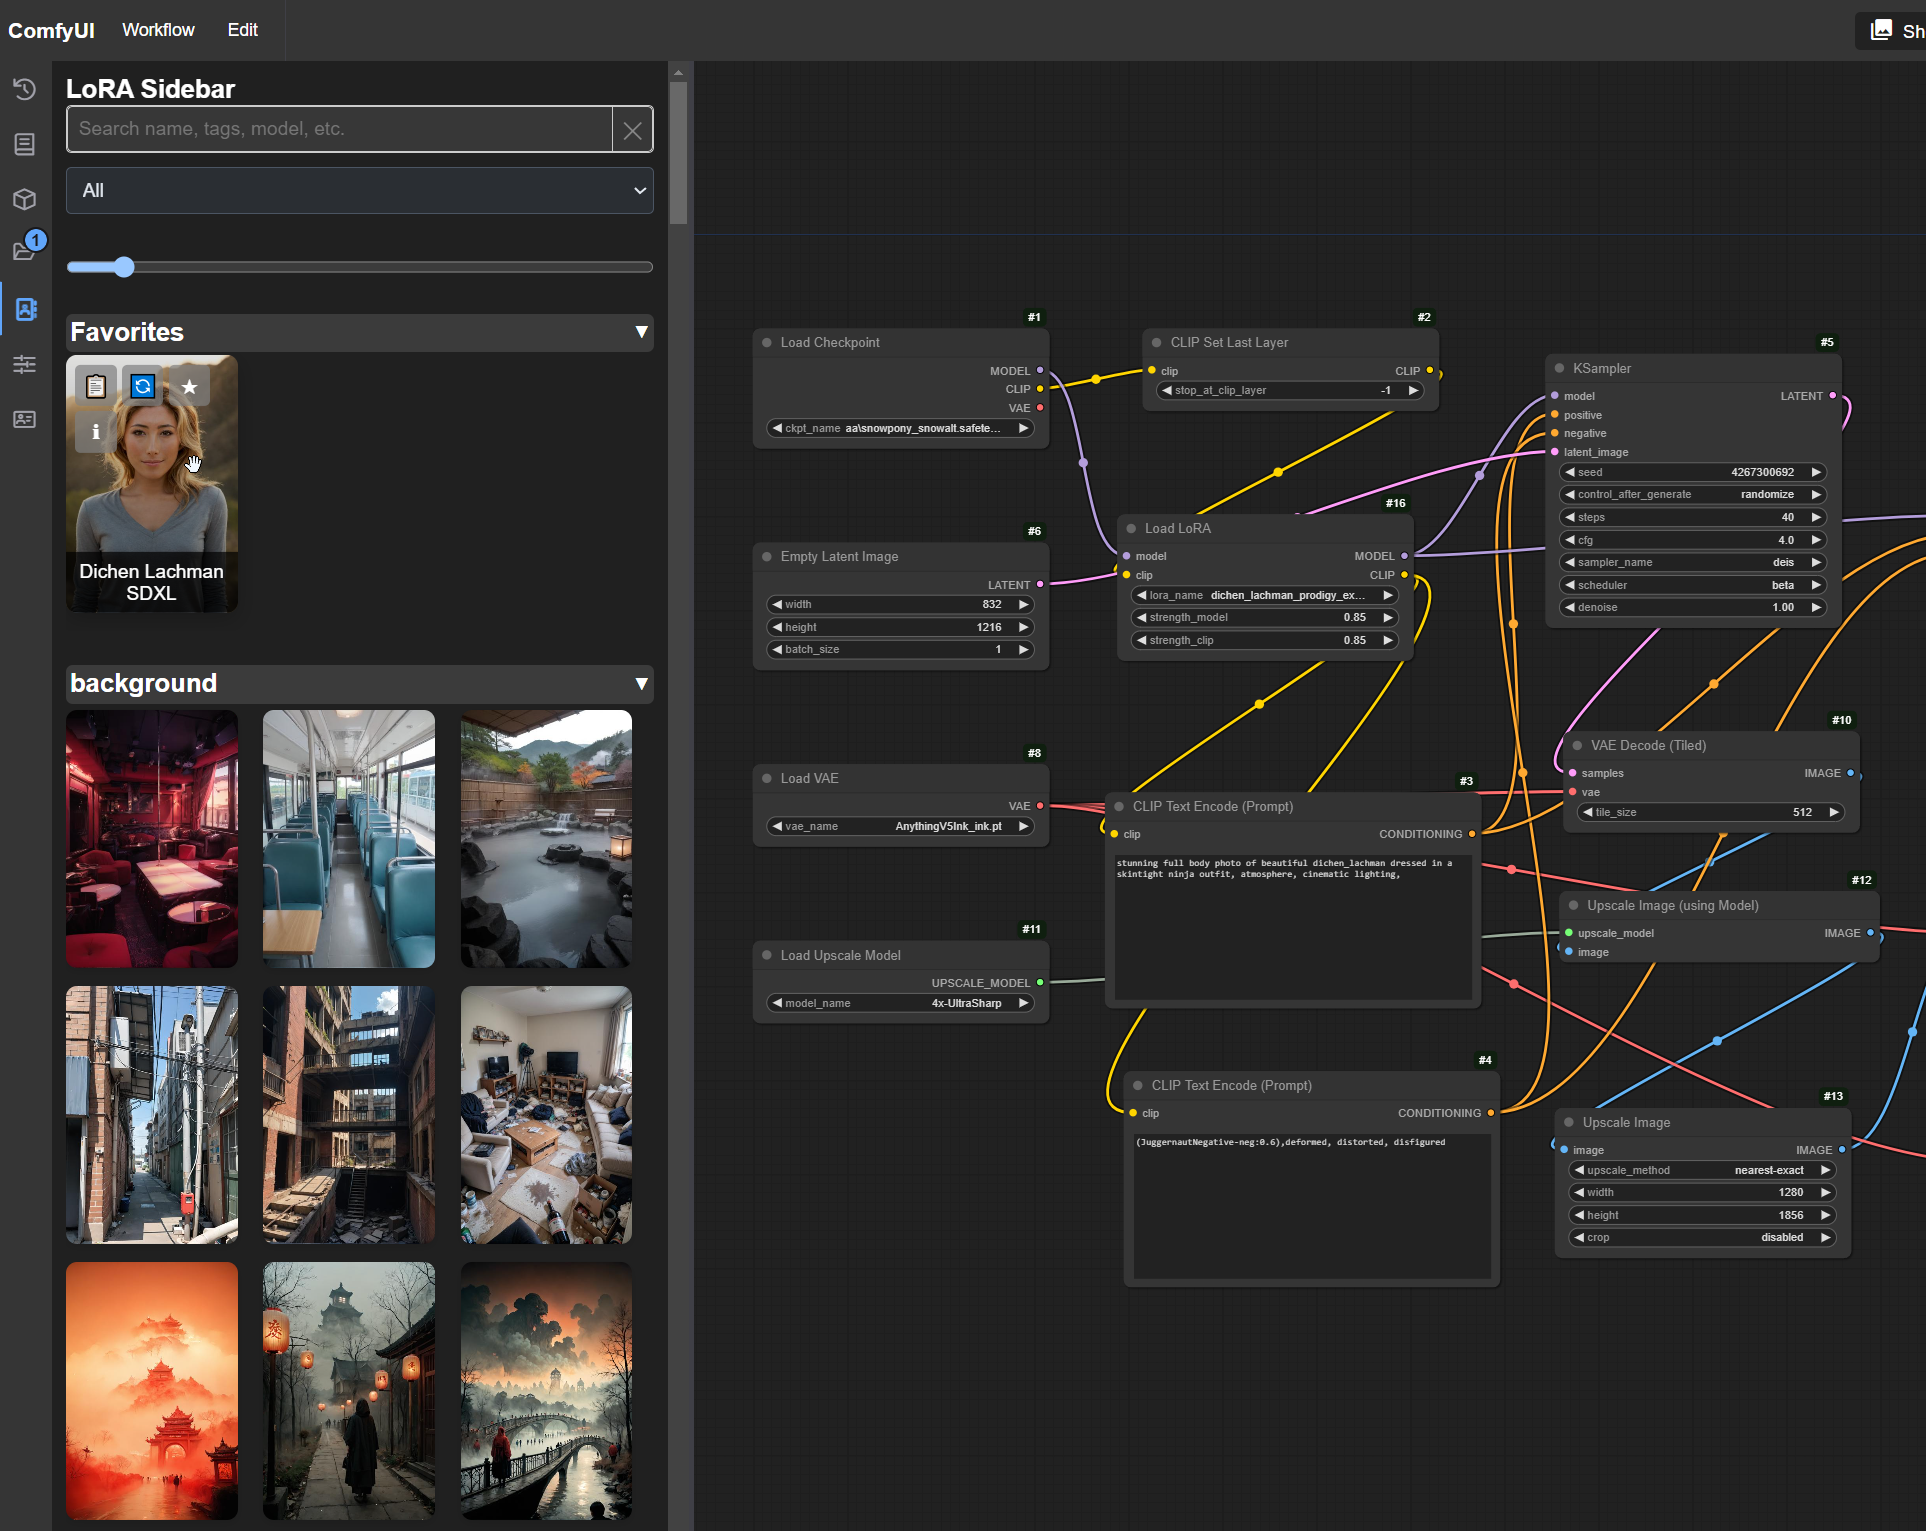This screenshot has height=1531, width=1926.
Task: Click the ckpt_name selector in Load Checkpoint
Action: pos(900,428)
